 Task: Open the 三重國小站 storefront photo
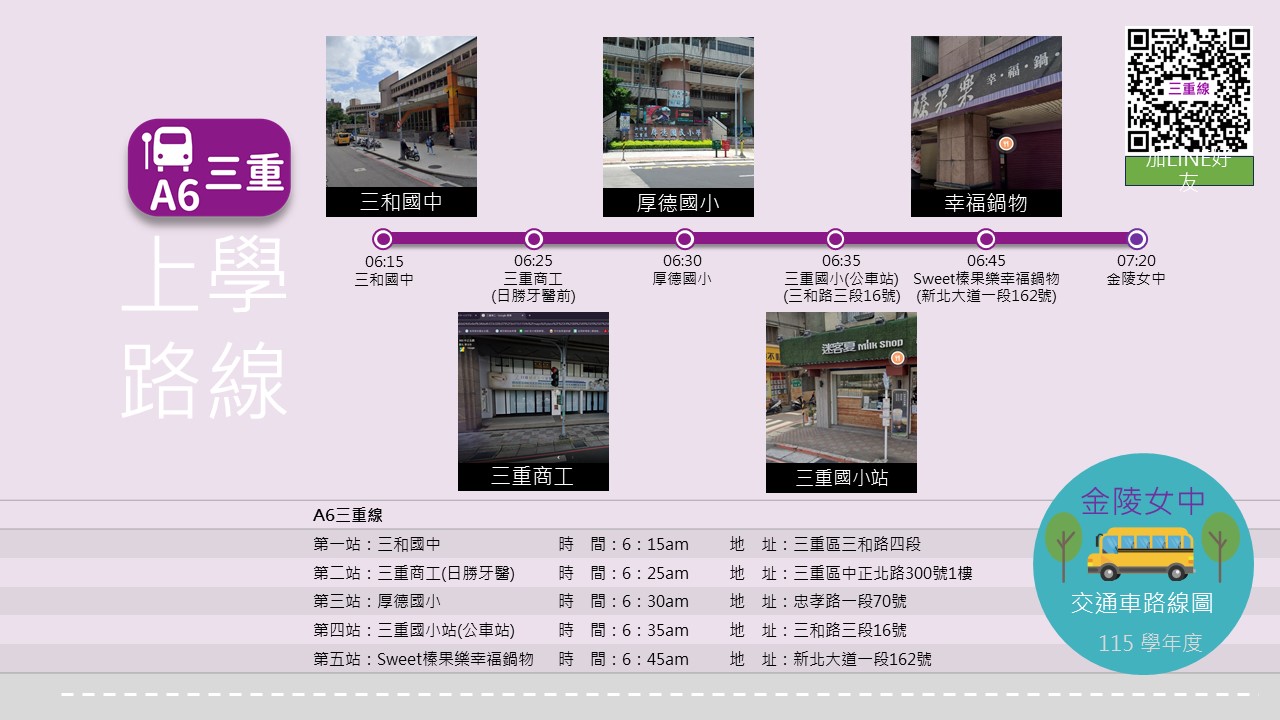click(x=841, y=402)
